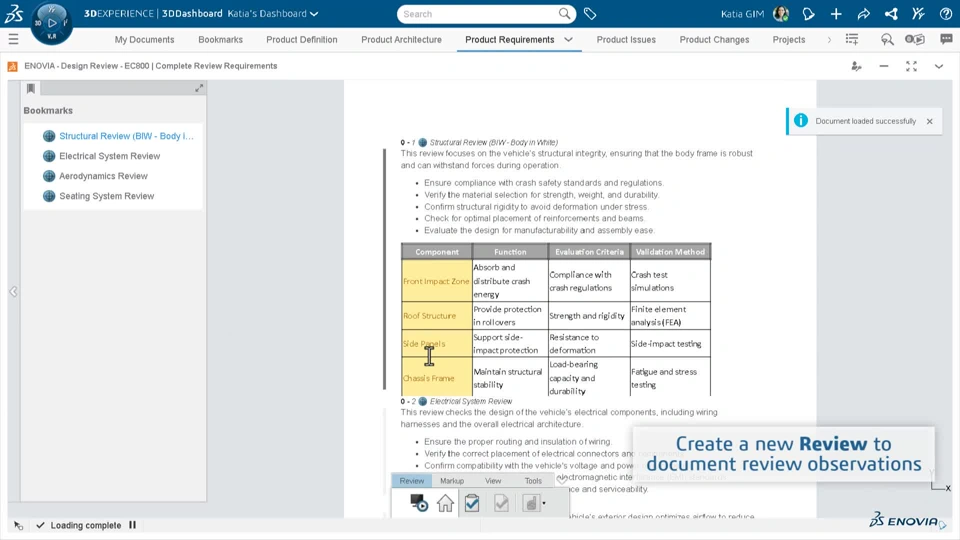The height and width of the screenshot is (540, 960).
Task: Open Product Requirements tab dropdown arrow
Action: [x=568, y=39]
